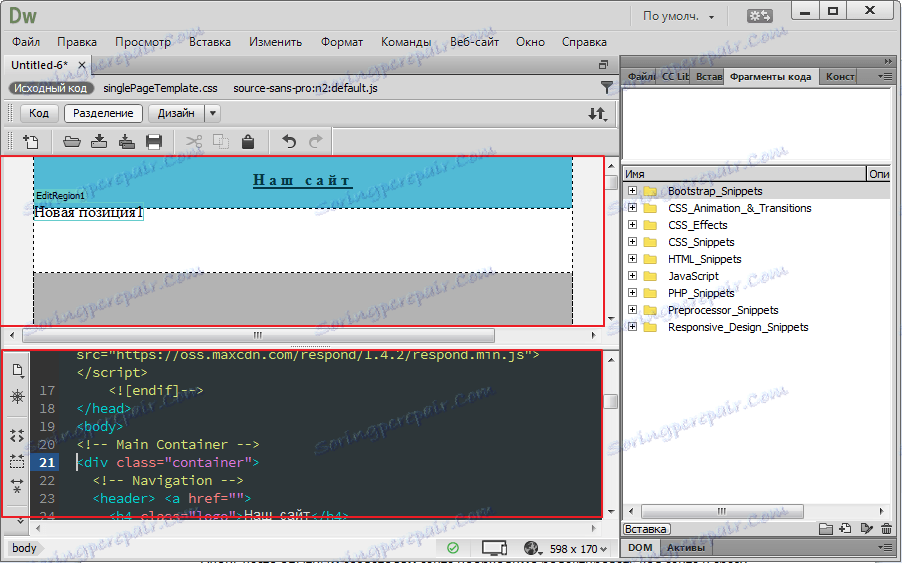Open related file singlePageTemplate.css
Image resolution: width=902 pixels, height=563 pixels.
160,88
